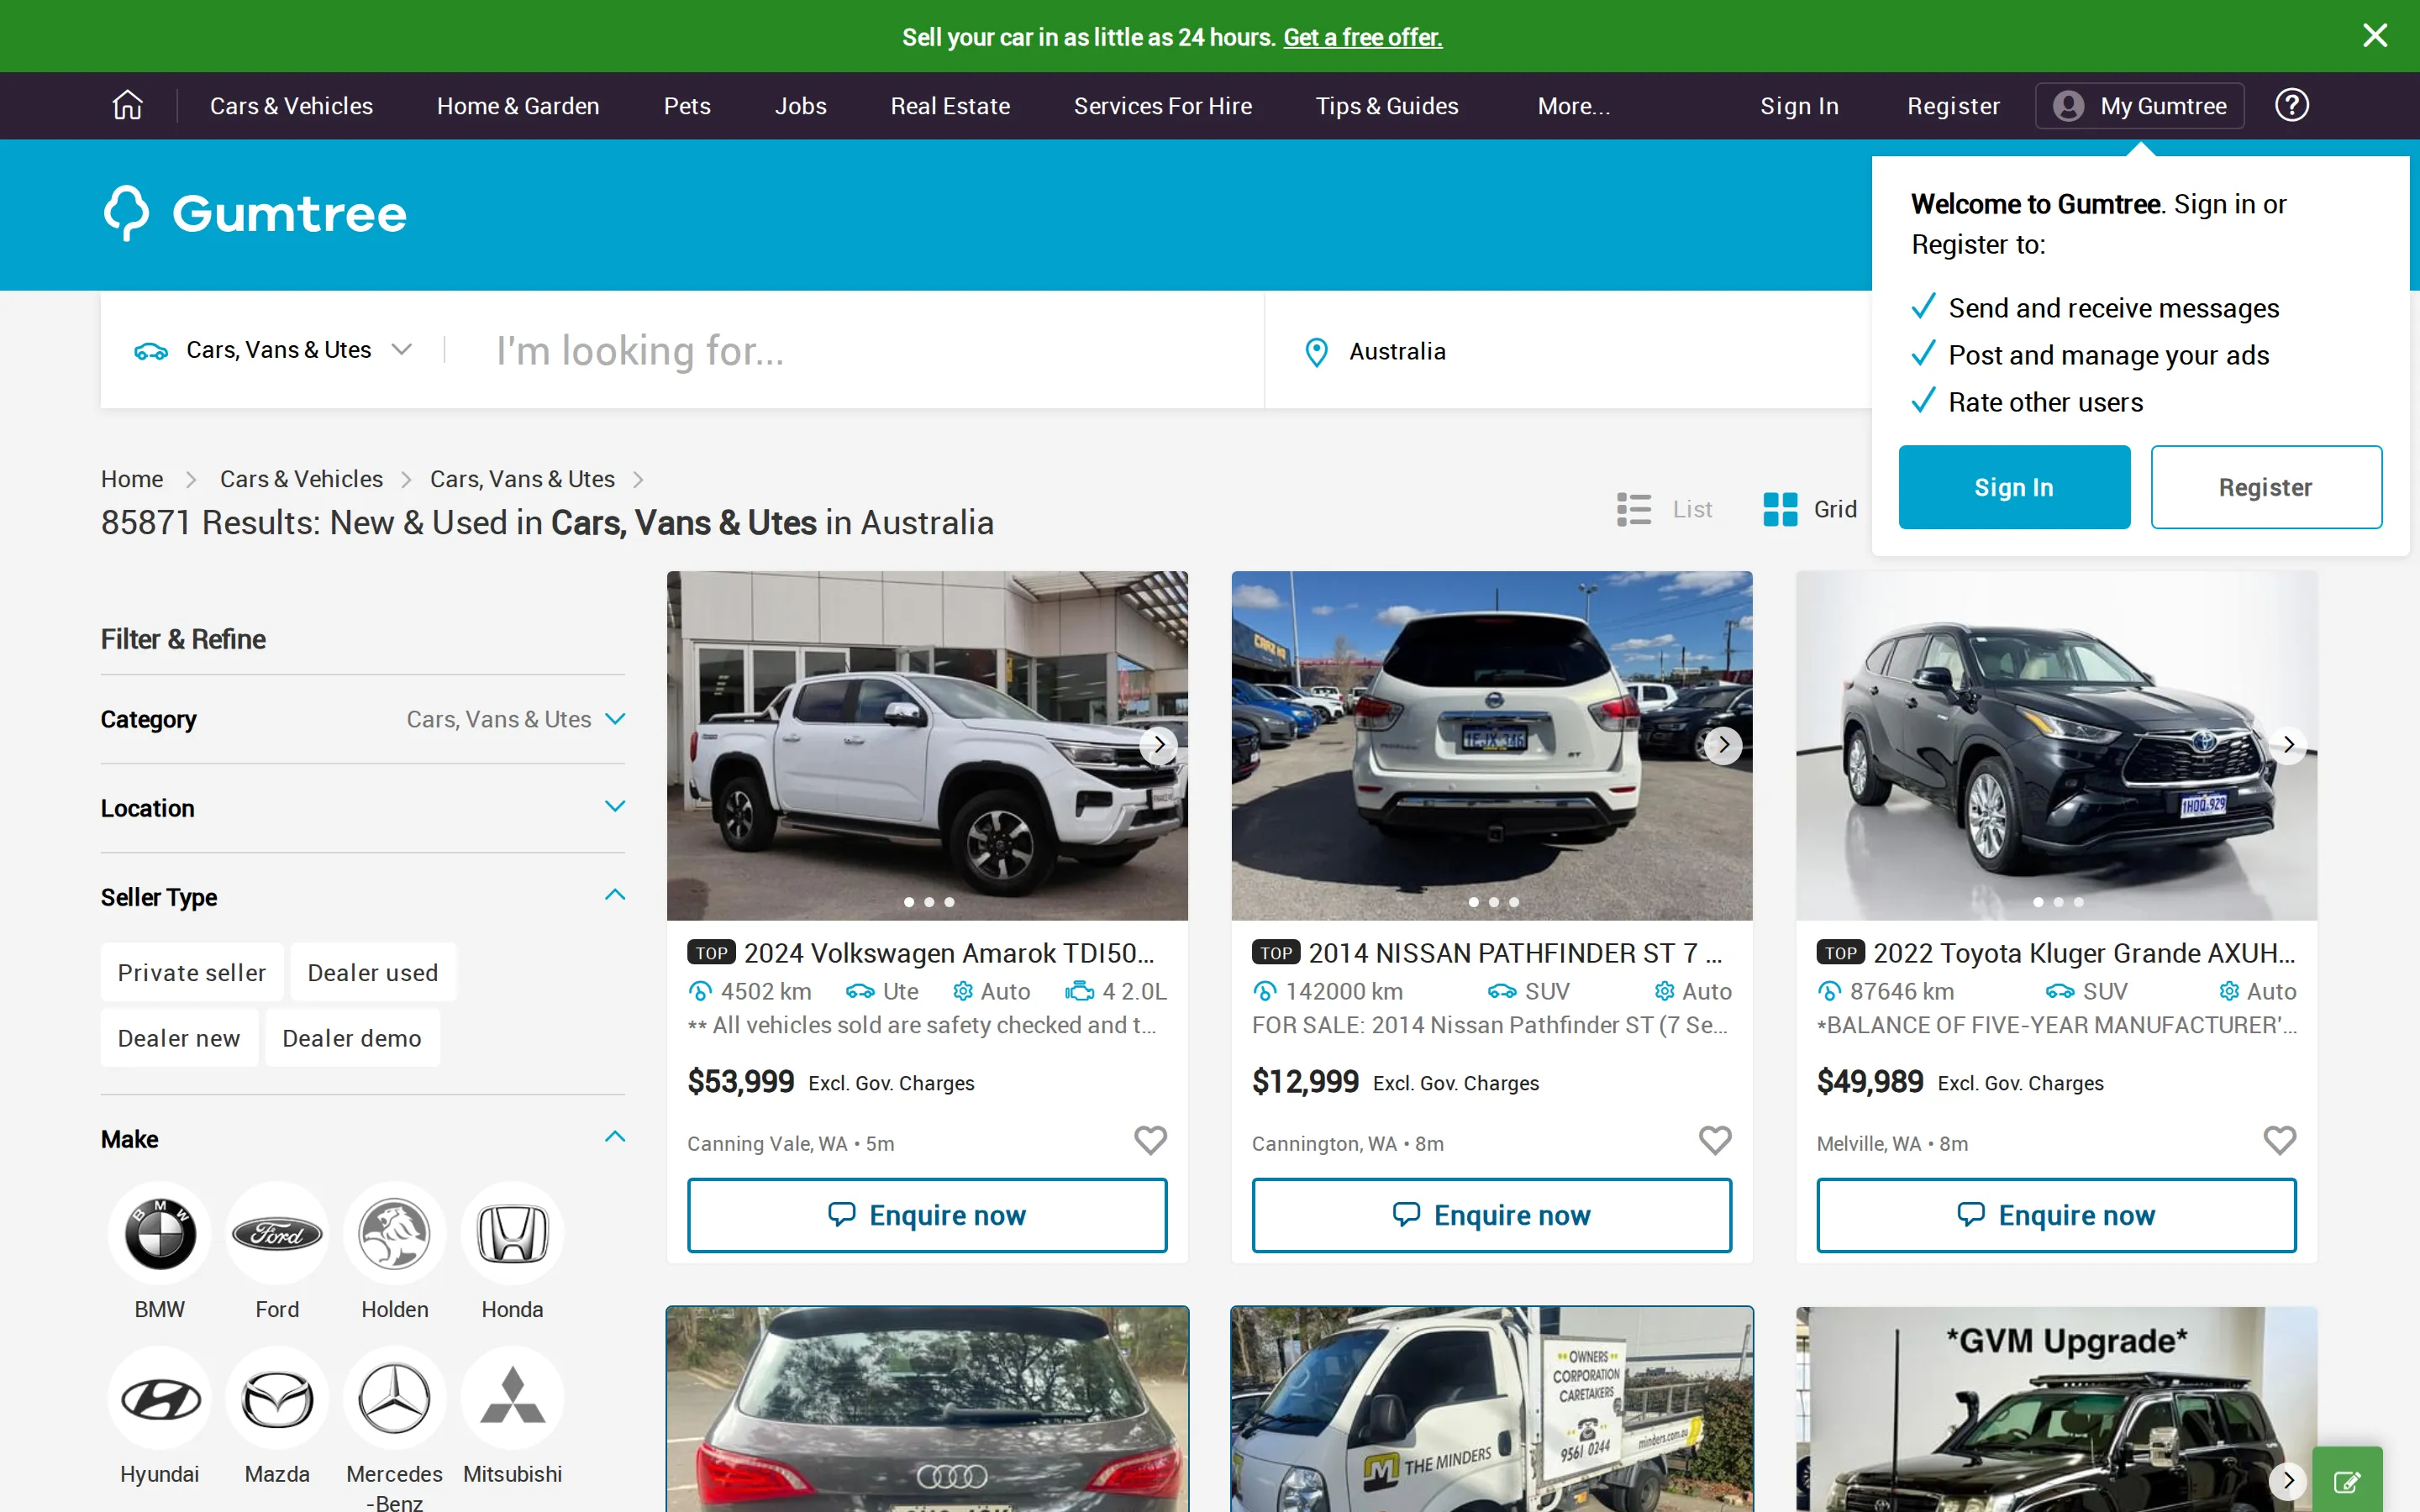Toggle the Dealer used filter
Viewport: 2420px width, 1512px height.
point(373,972)
